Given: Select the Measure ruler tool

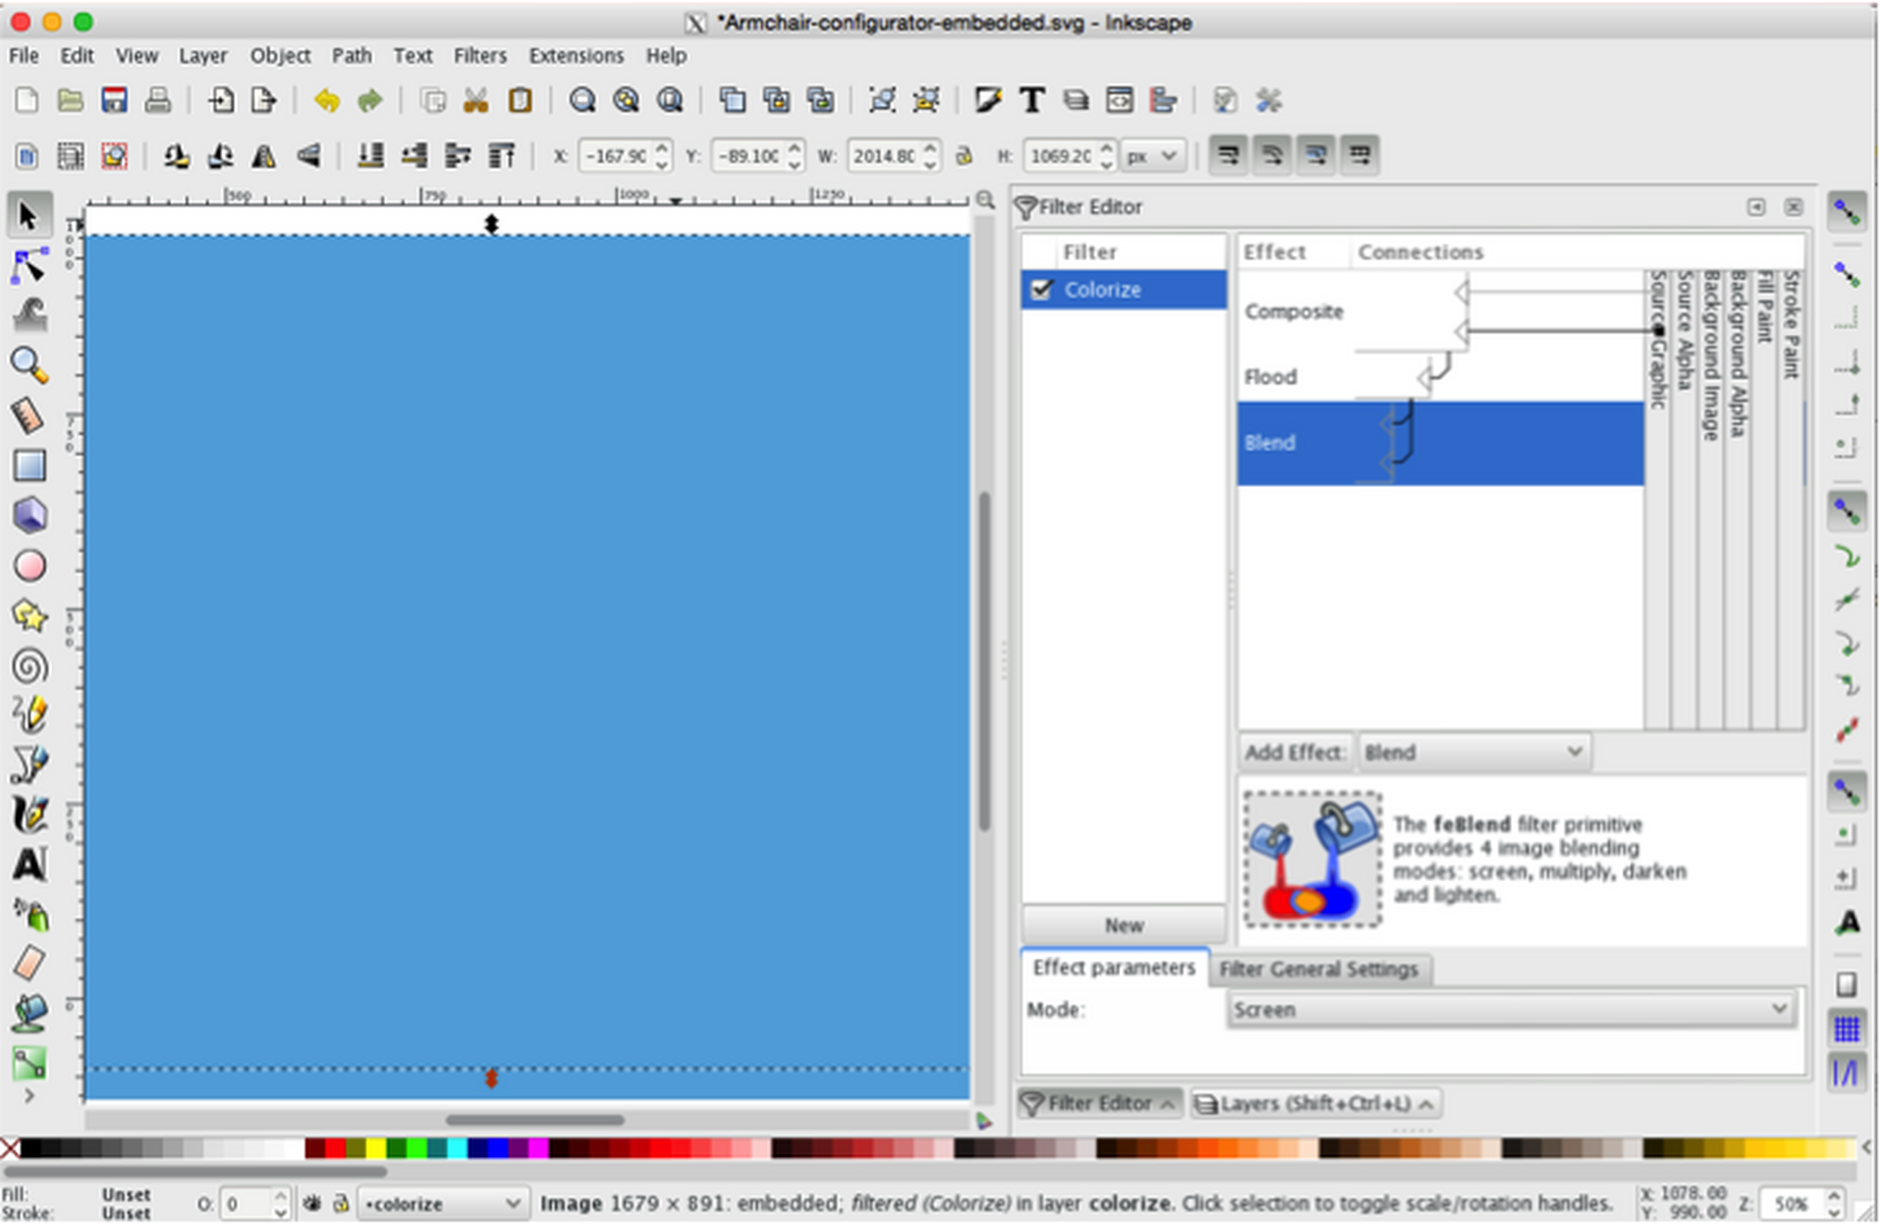Looking at the screenshot, I should click(29, 416).
